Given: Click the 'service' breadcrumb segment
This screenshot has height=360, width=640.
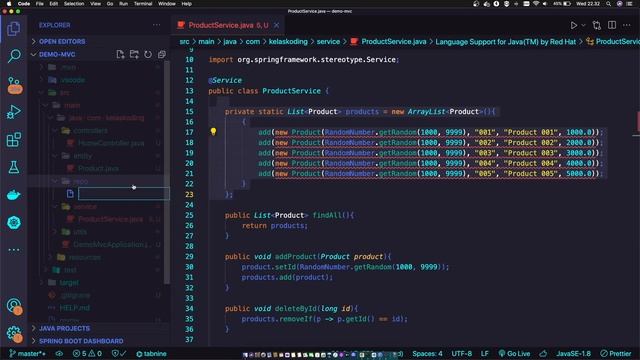Looking at the screenshot, I should (328, 42).
